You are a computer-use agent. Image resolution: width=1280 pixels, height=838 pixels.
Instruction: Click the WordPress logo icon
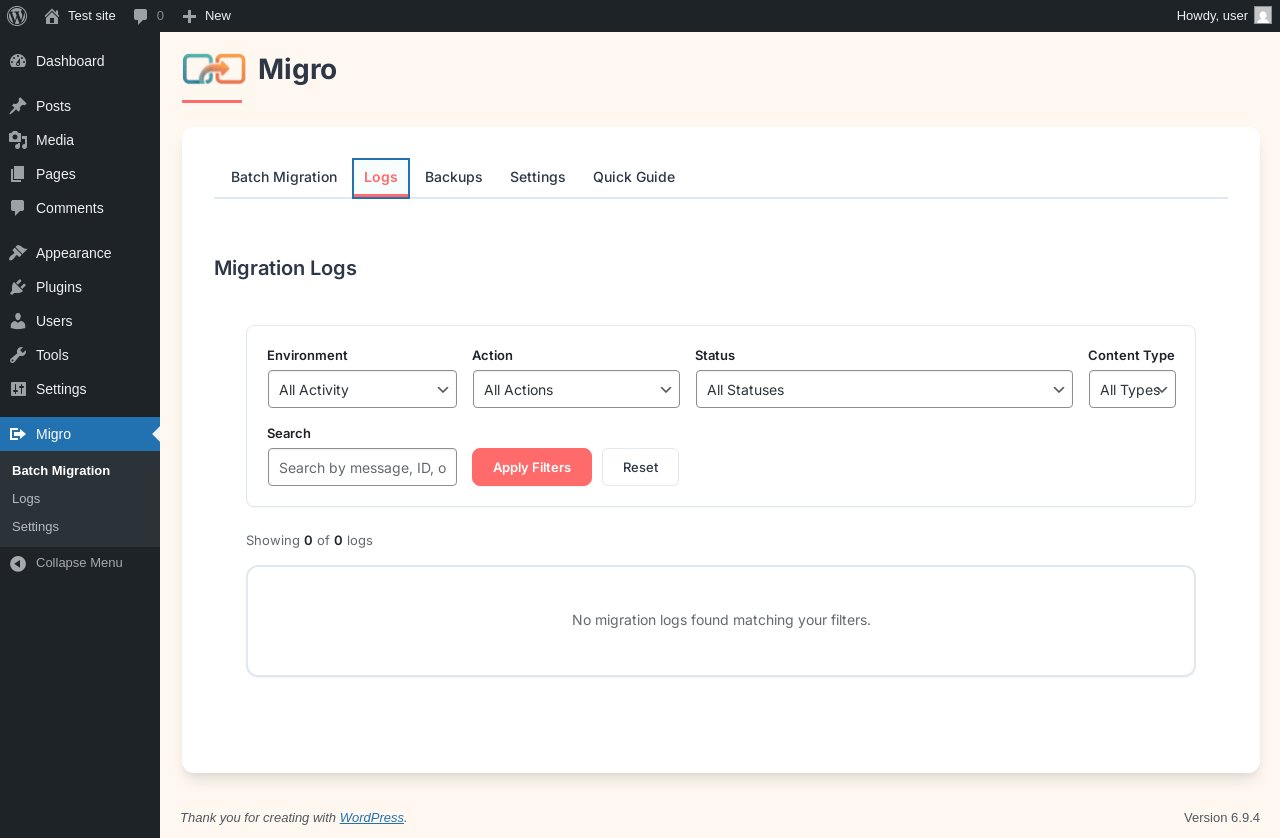17,16
